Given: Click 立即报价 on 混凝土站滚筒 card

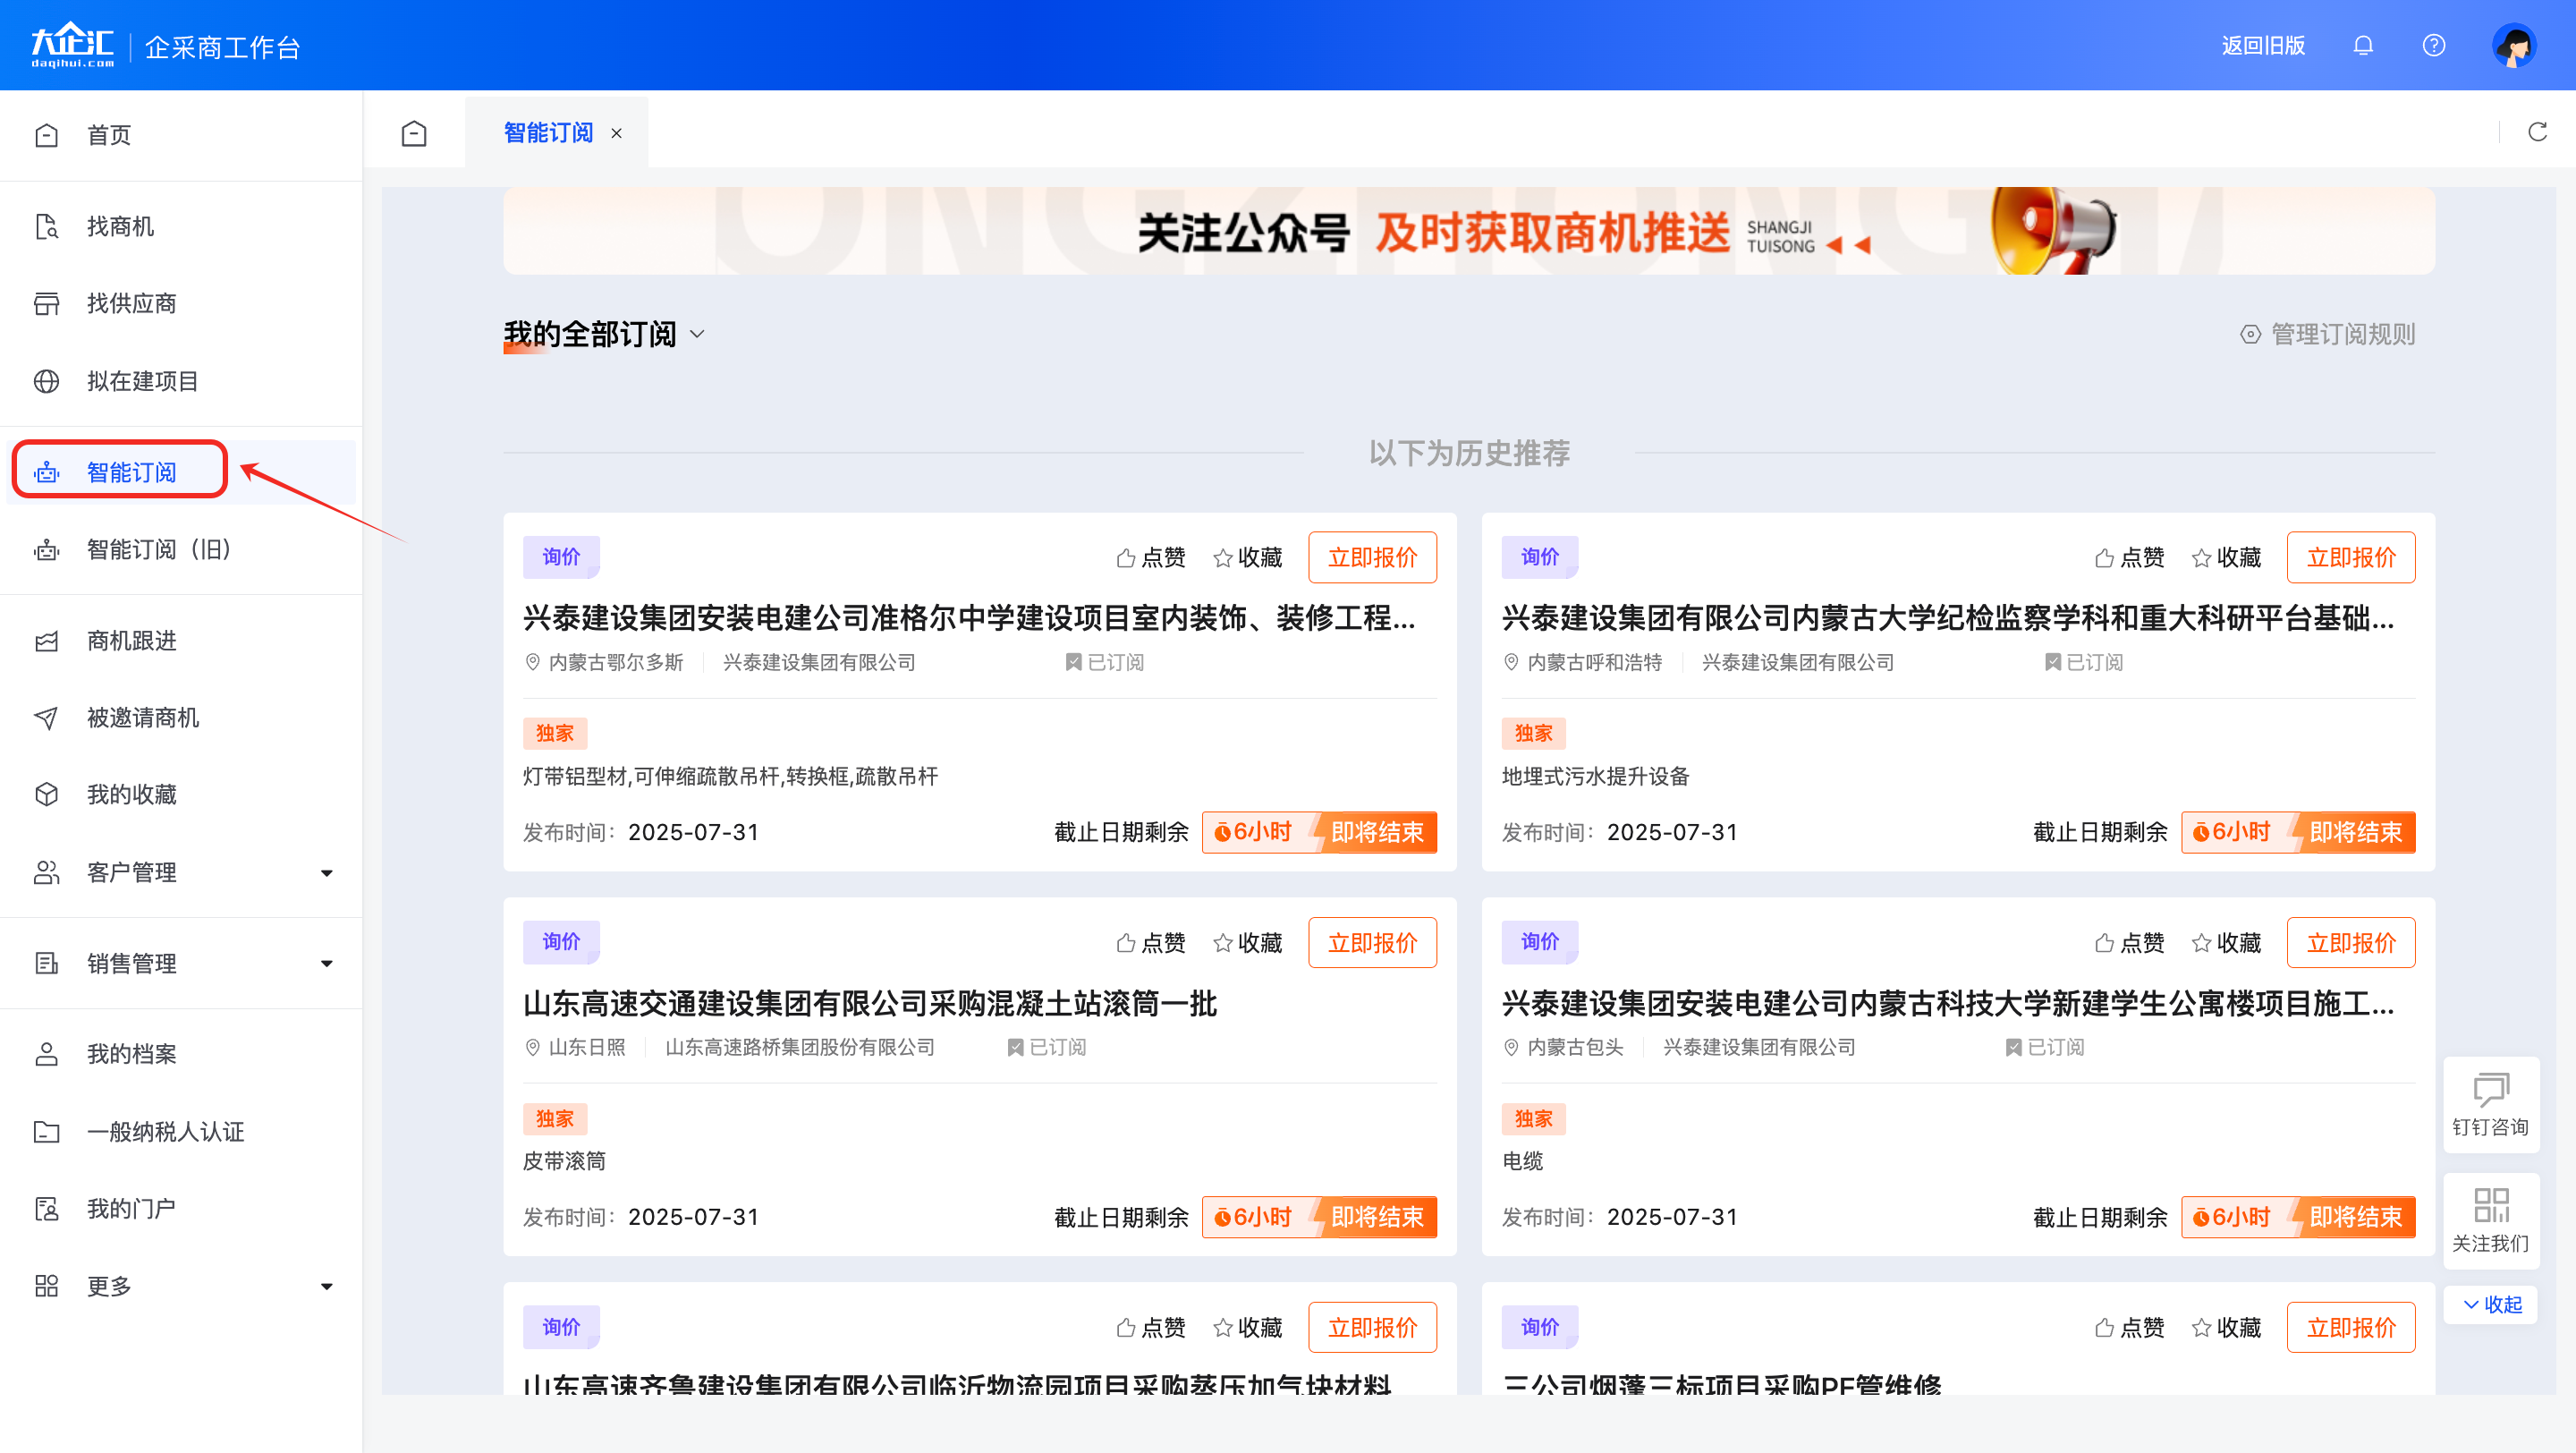Looking at the screenshot, I should click(x=1372, y=942).
